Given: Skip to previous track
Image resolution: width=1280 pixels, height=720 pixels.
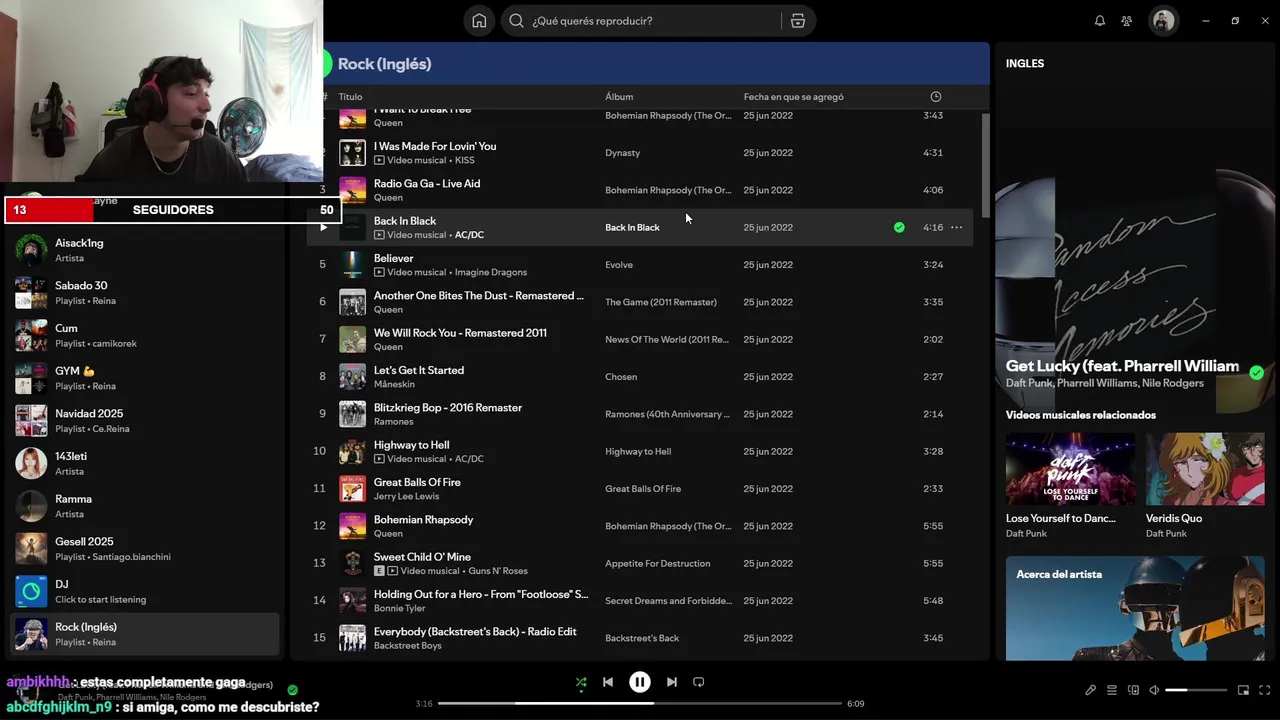Looking at the screenshot, I should (x=608, y=682).
